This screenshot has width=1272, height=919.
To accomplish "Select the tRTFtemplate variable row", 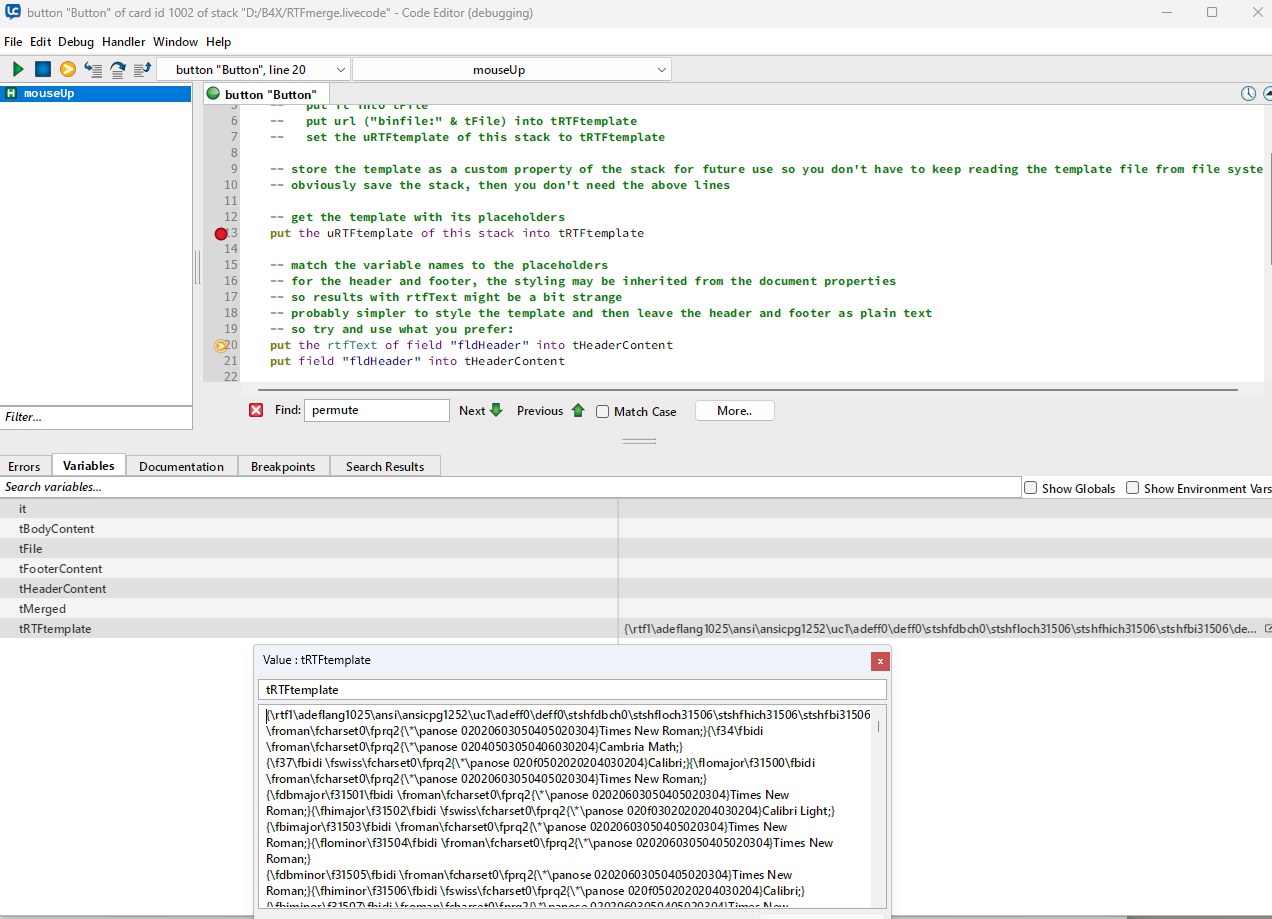I will coord(56,629).
